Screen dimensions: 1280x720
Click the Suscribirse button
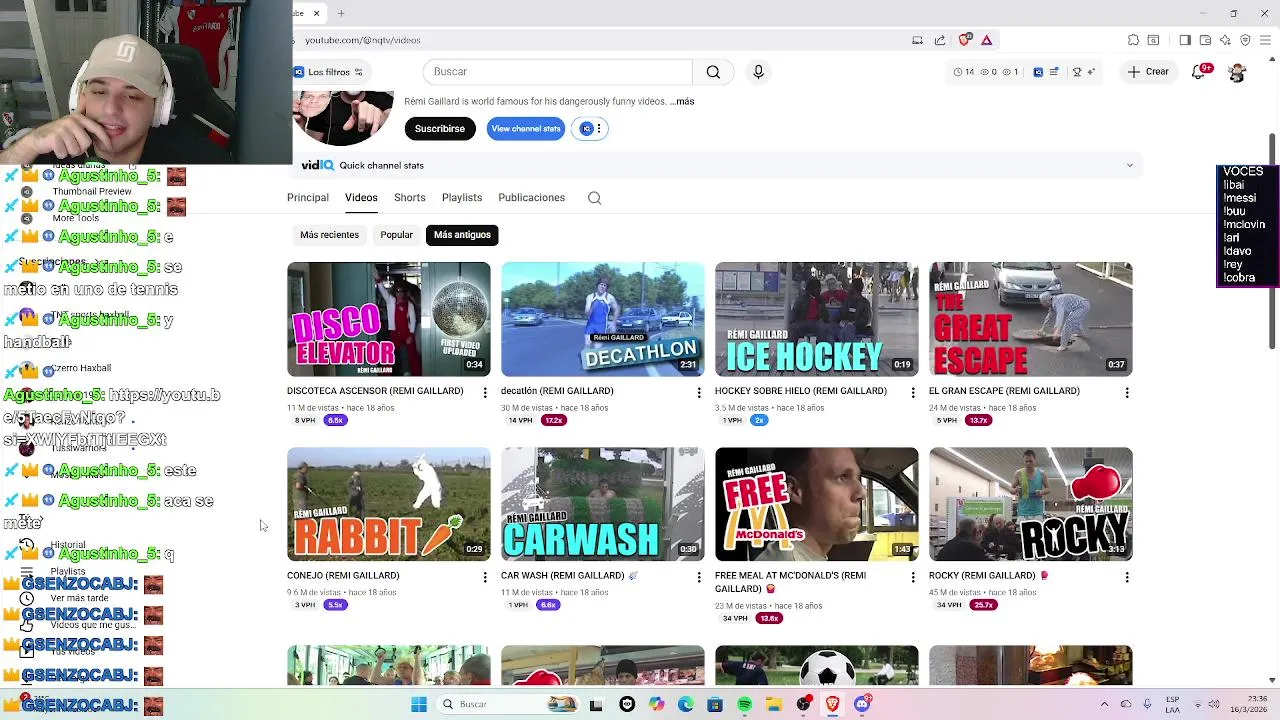pos(440,129)
